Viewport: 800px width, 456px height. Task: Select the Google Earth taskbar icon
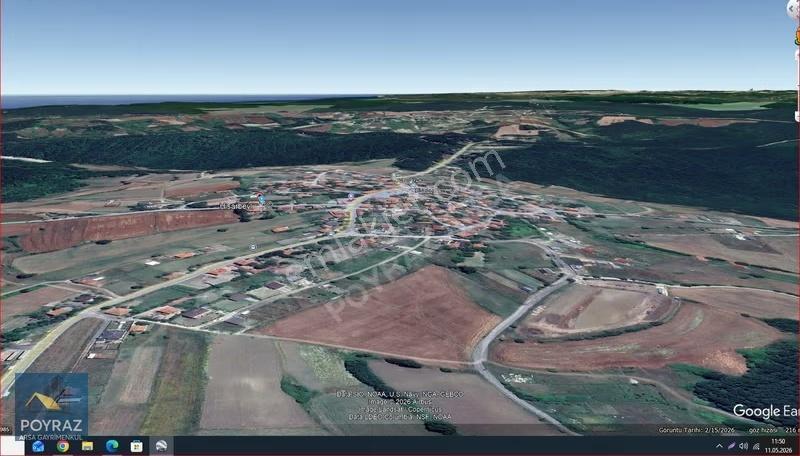click(x=161, y=446)
